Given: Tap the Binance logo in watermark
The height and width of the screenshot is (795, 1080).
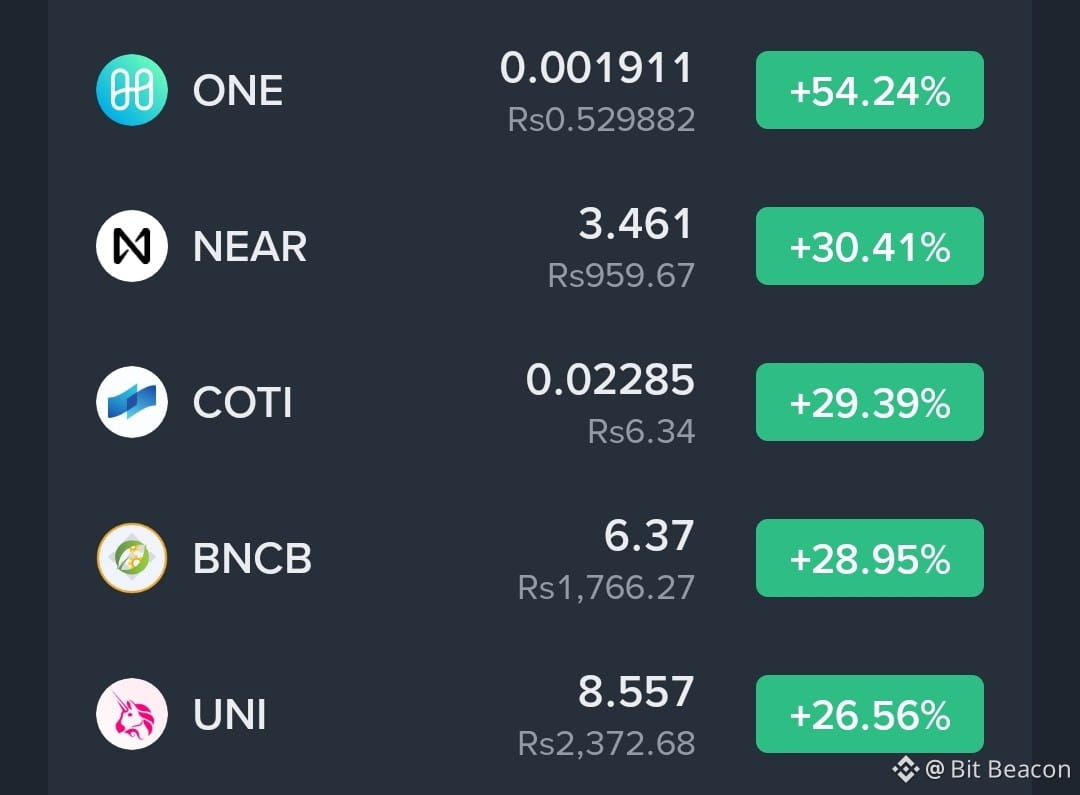Looking at the screenshot, I should [x=905, y=769].
